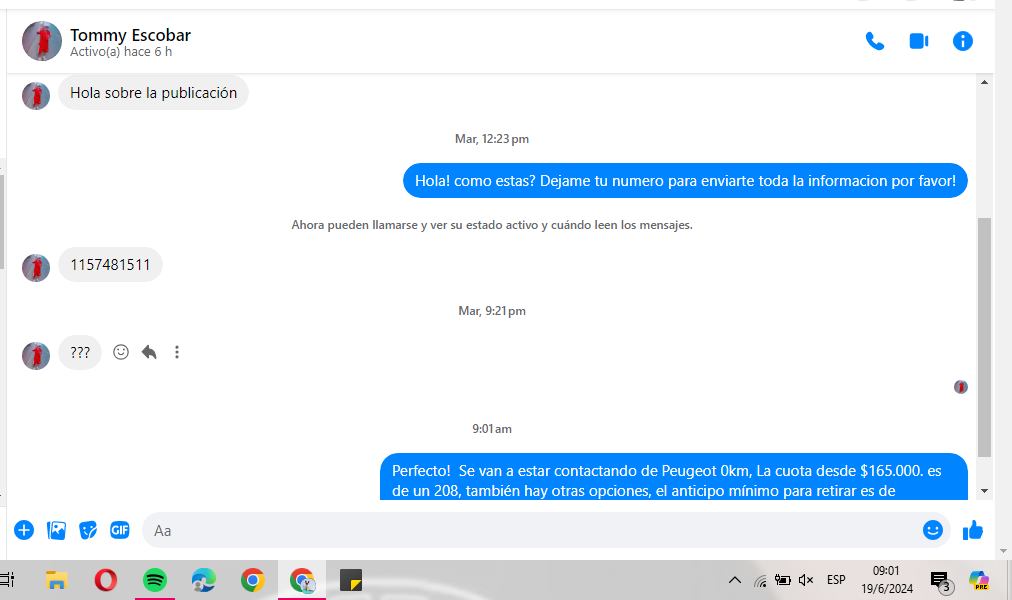Screen dimensions: 1012x600
Task: Open Tommy Escobar's profile picture in header
Action: click(x=42, y=41)
